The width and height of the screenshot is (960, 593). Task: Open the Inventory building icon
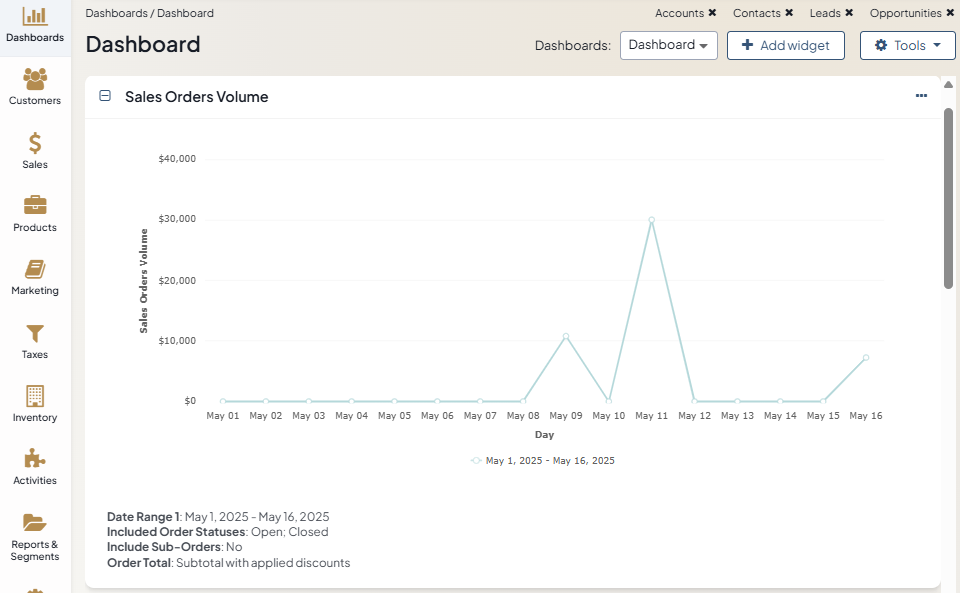[x=35, y=396]
